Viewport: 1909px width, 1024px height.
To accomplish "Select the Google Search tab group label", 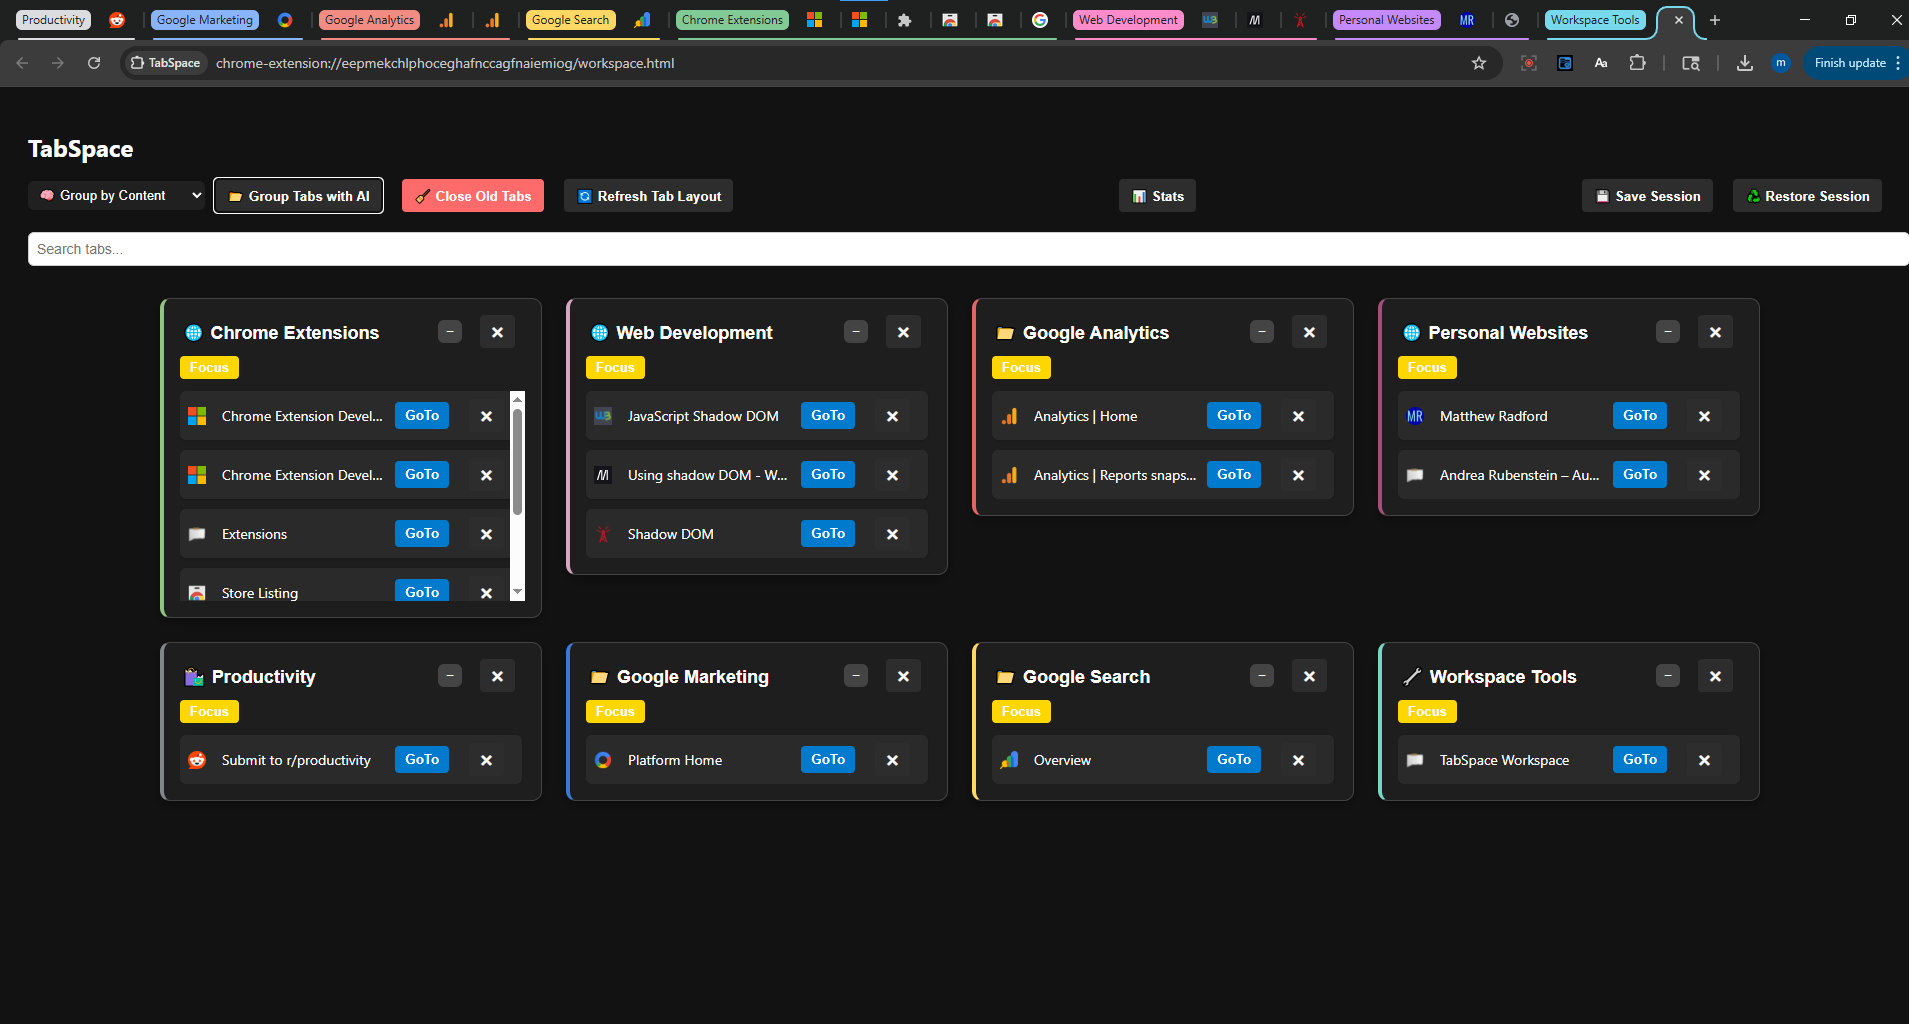I will tap(571, 20).
